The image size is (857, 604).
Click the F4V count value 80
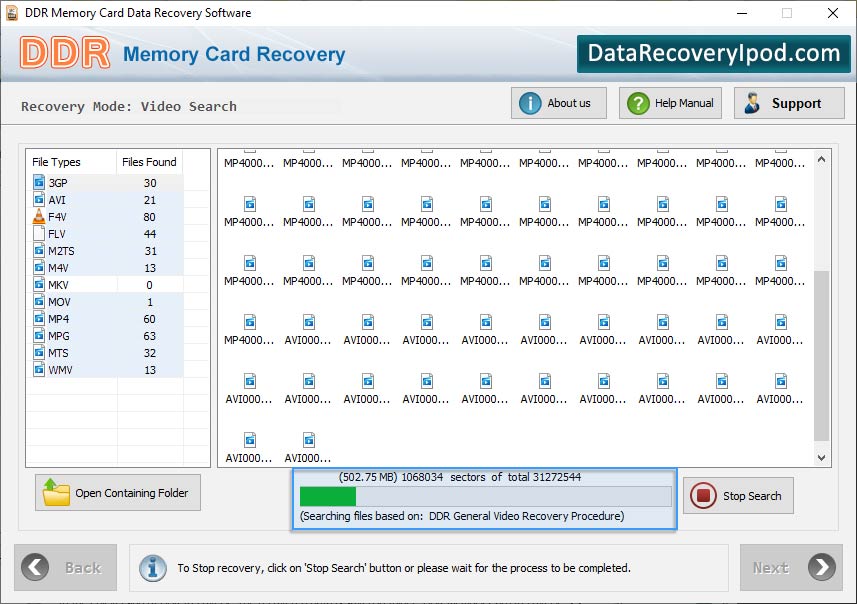pyautogui.click(x=150, y=217)
